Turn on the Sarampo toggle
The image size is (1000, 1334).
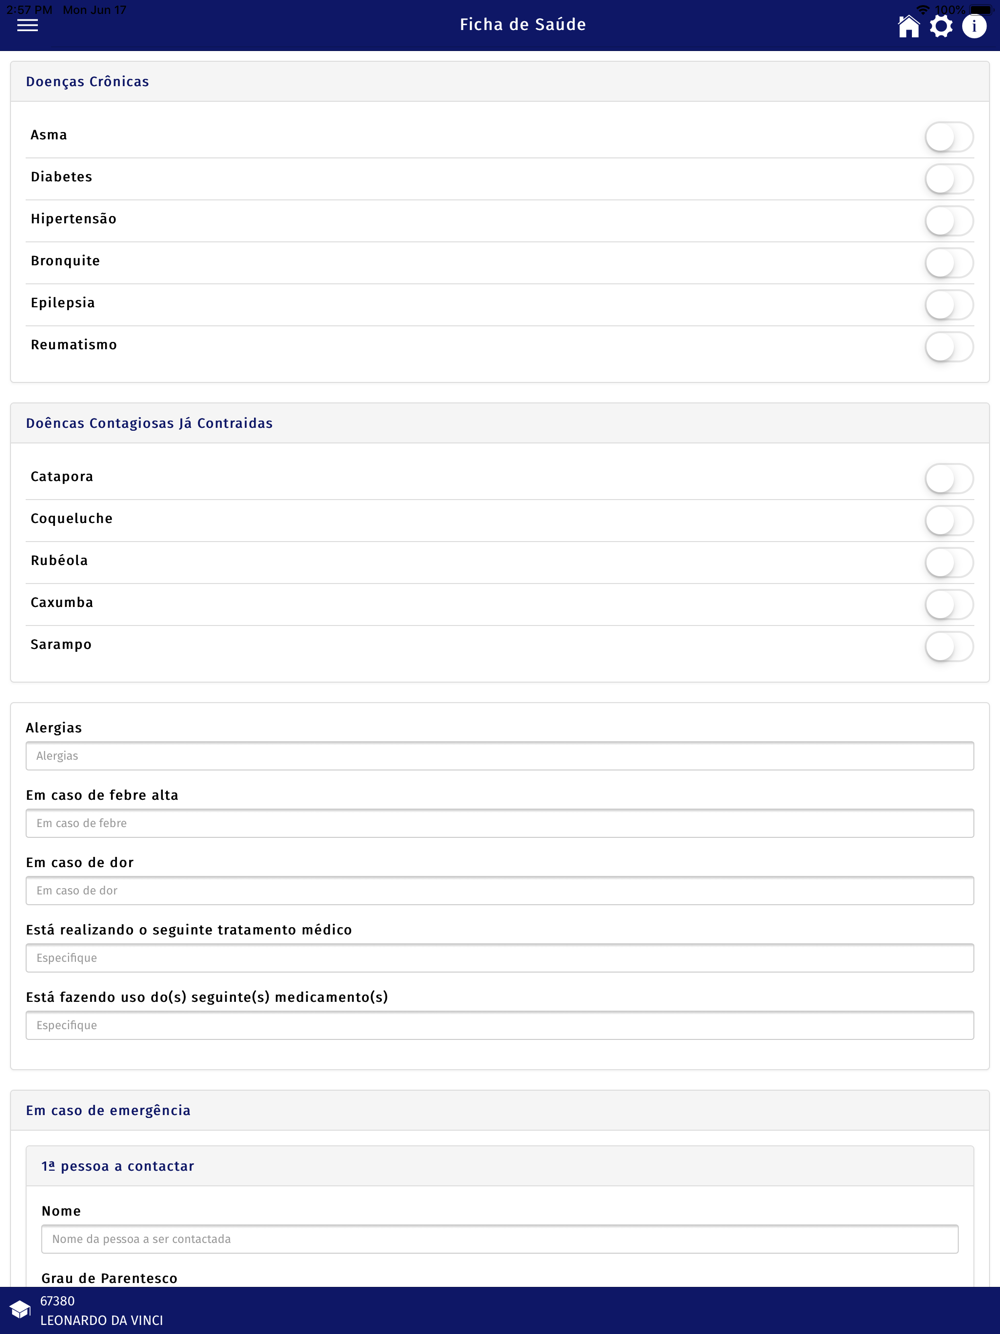pos(948,647)
